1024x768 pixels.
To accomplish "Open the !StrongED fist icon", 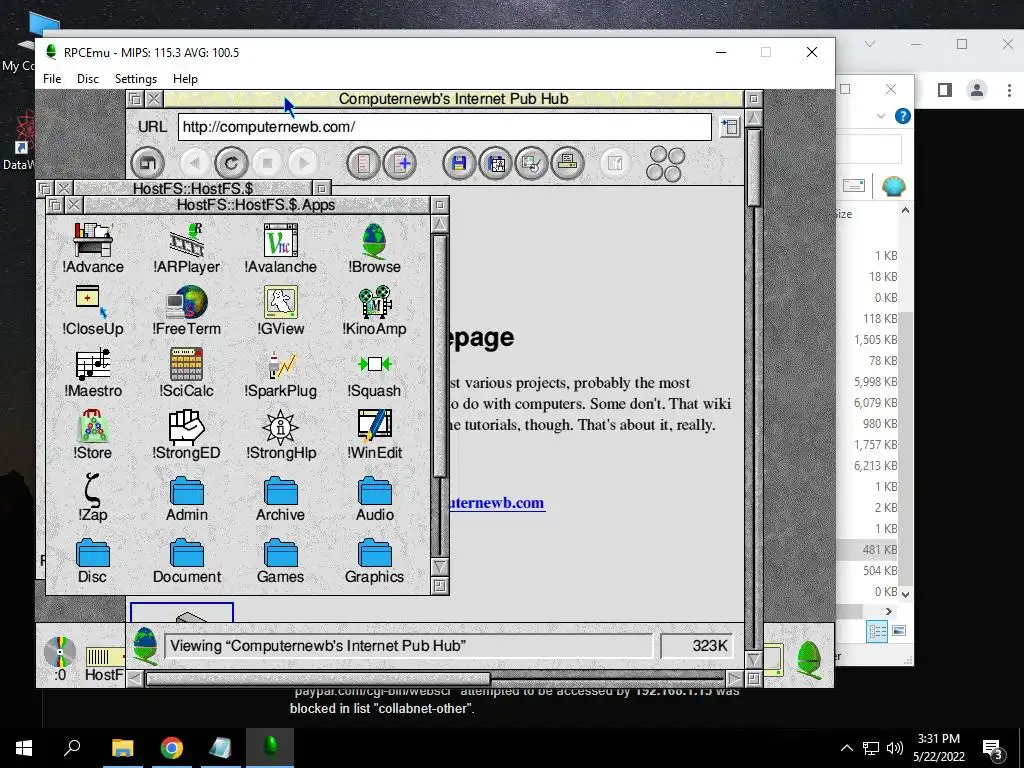I will tap(187, 434).
